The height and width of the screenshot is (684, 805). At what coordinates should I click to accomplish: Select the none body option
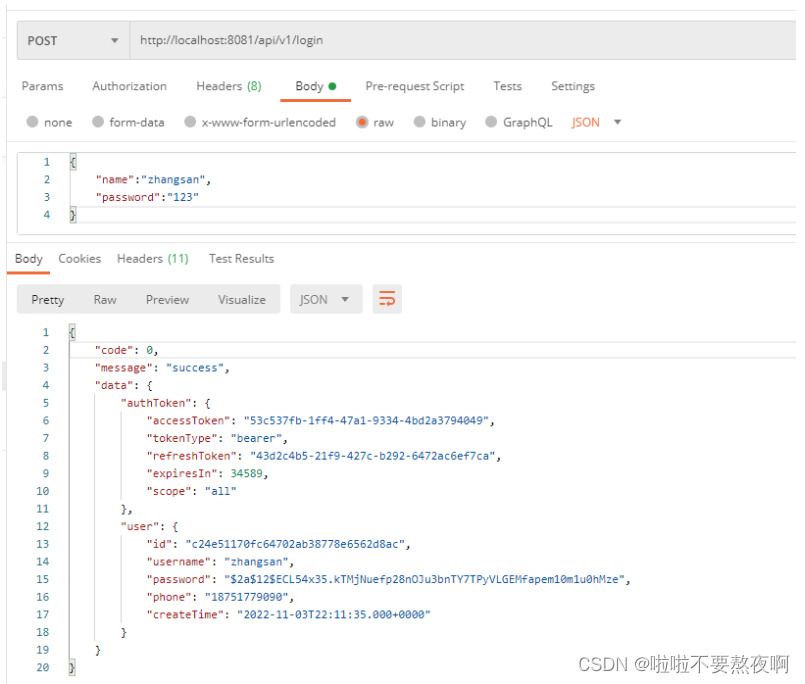[x=50, y=121]
